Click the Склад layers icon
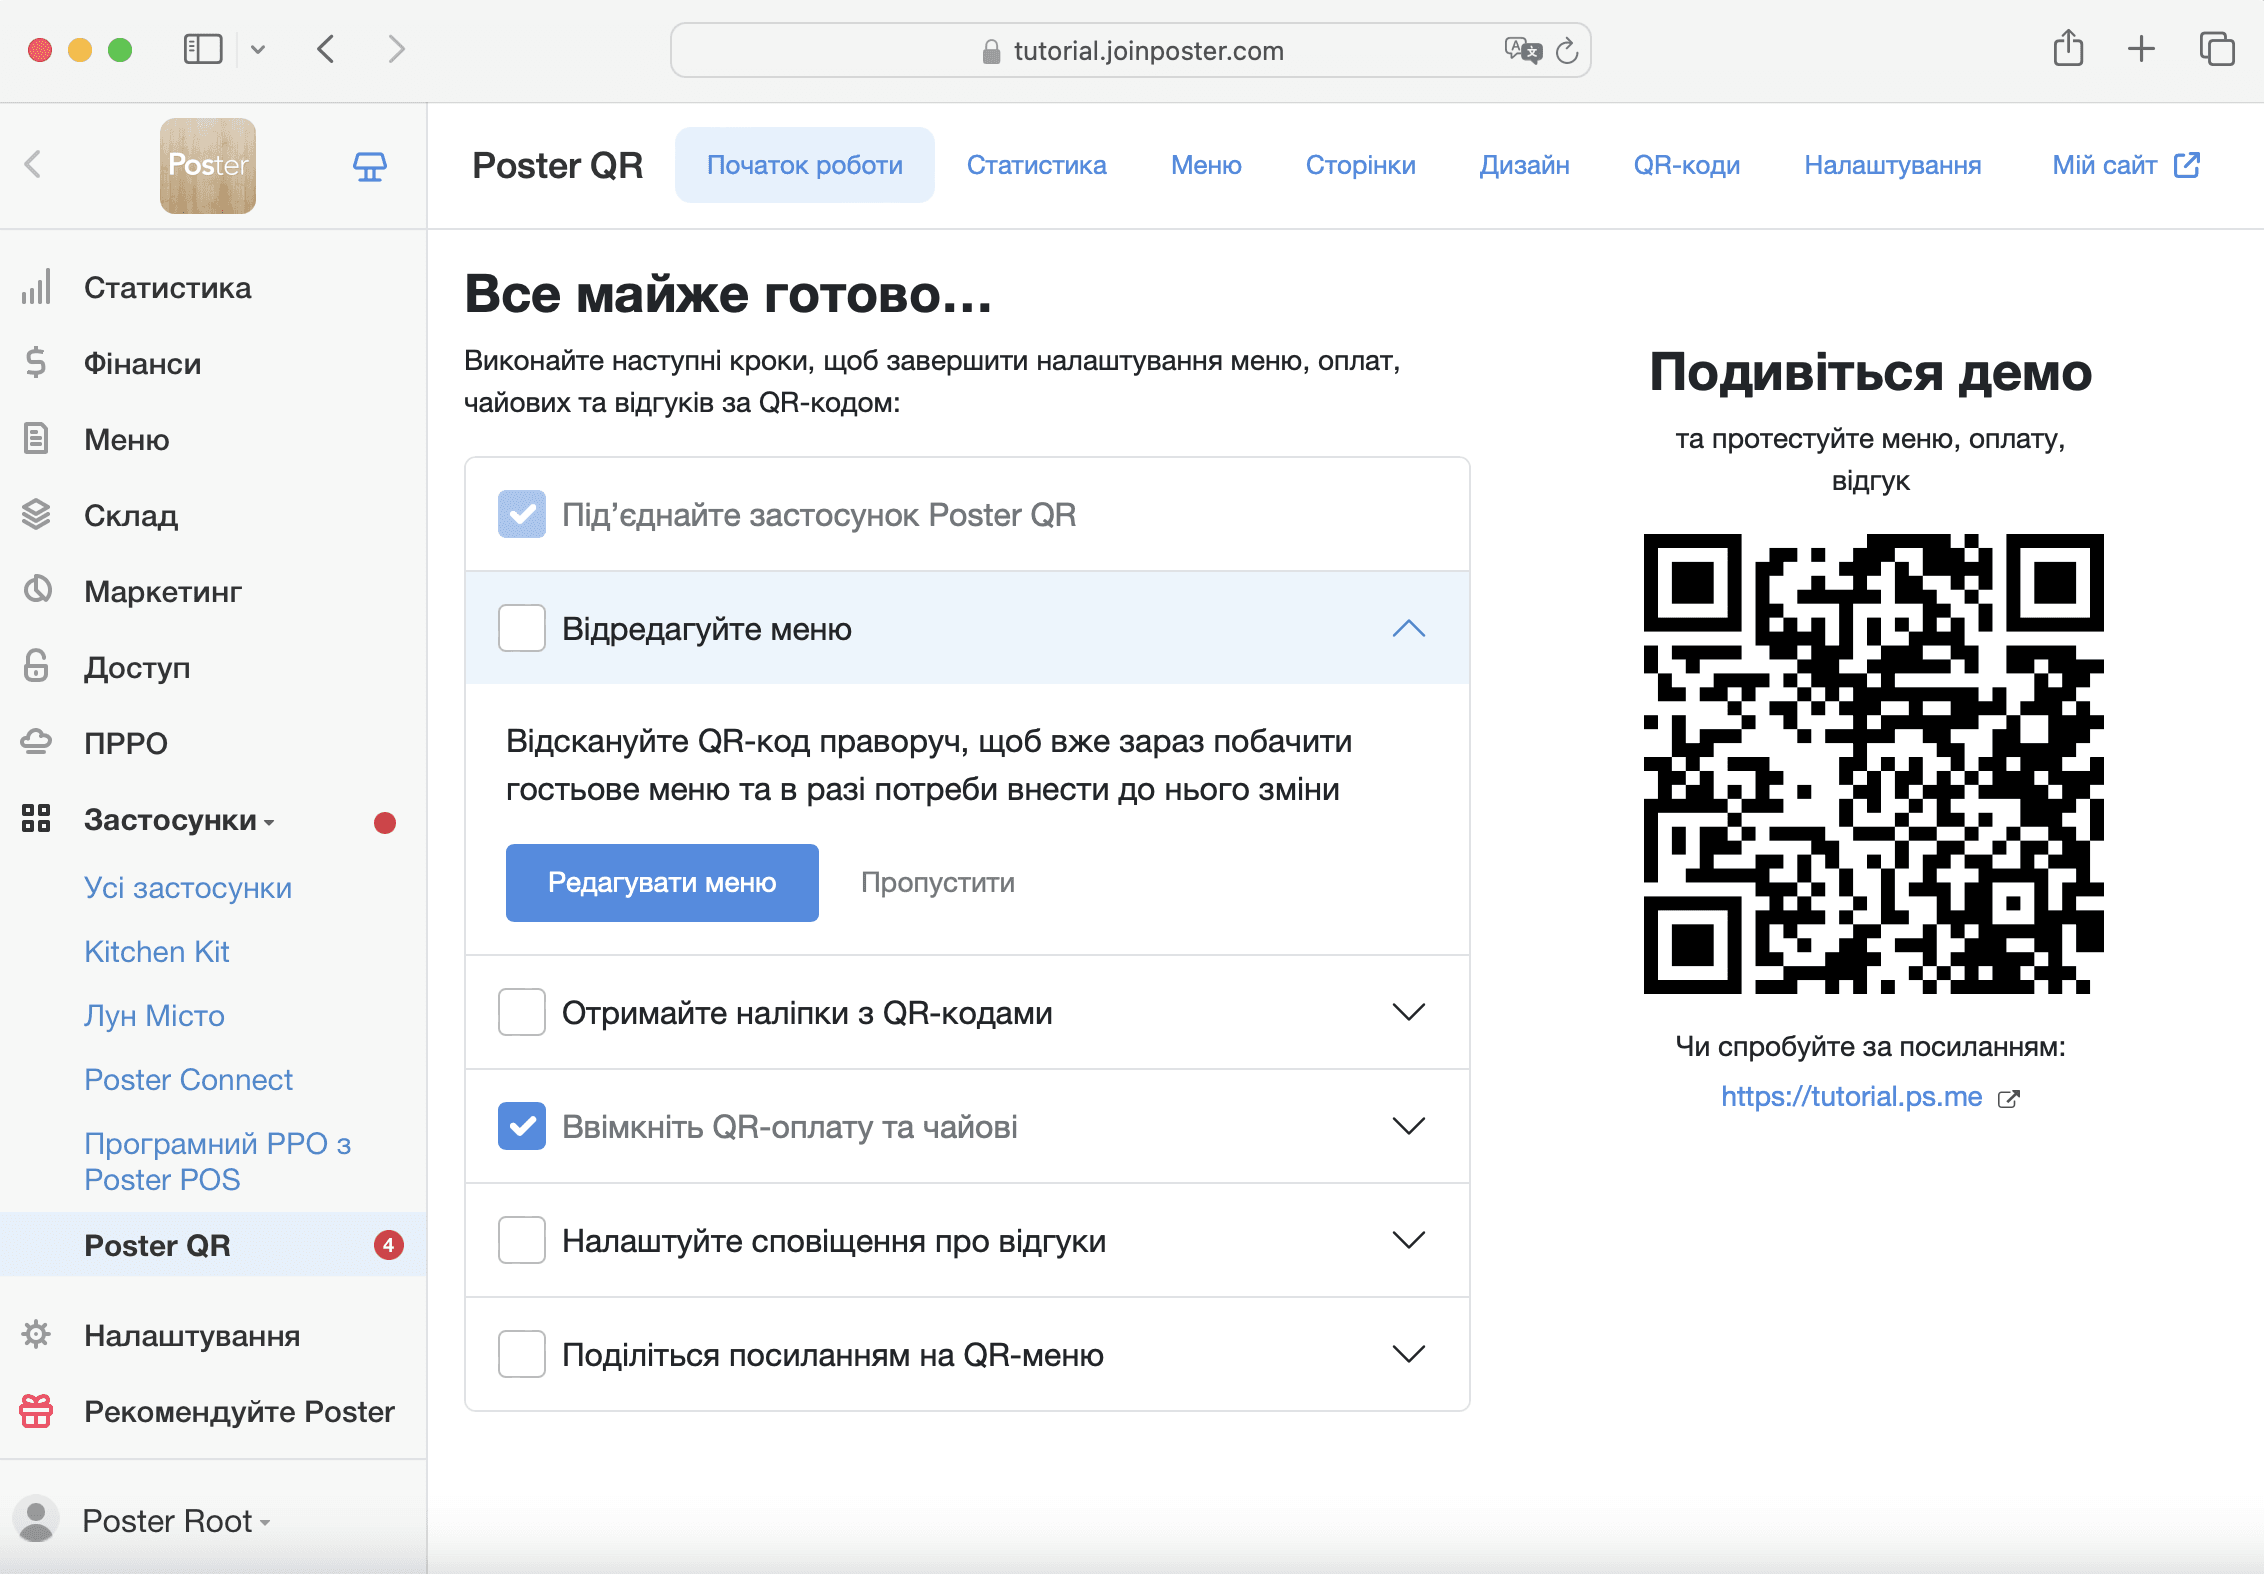Screen dimensions: 2264x1574 36,515
